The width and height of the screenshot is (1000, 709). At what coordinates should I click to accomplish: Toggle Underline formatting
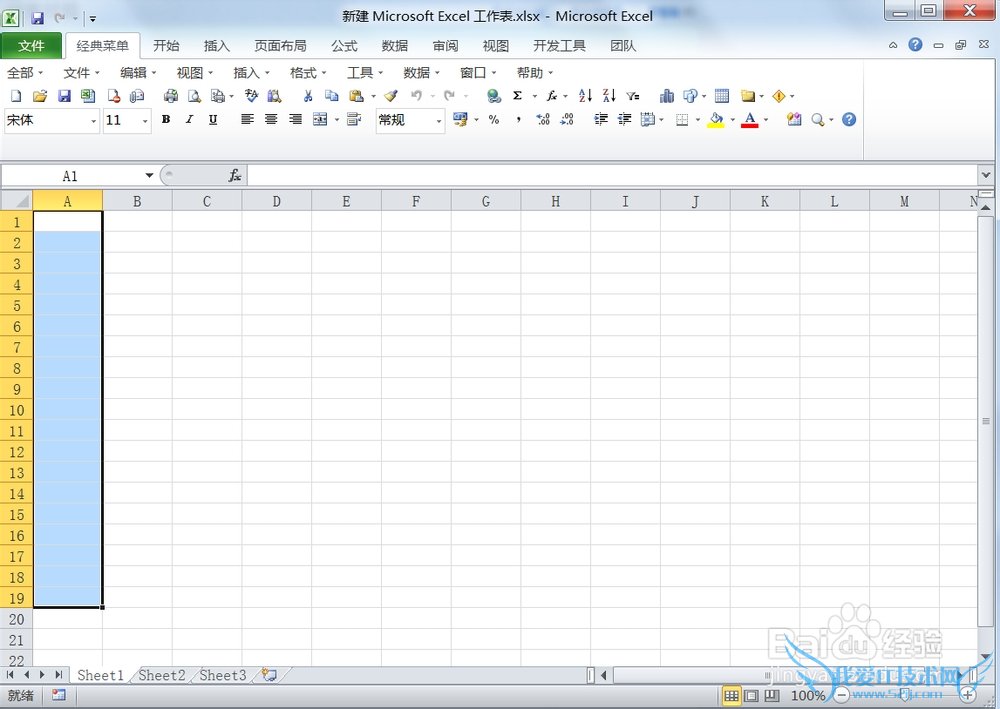213,119
